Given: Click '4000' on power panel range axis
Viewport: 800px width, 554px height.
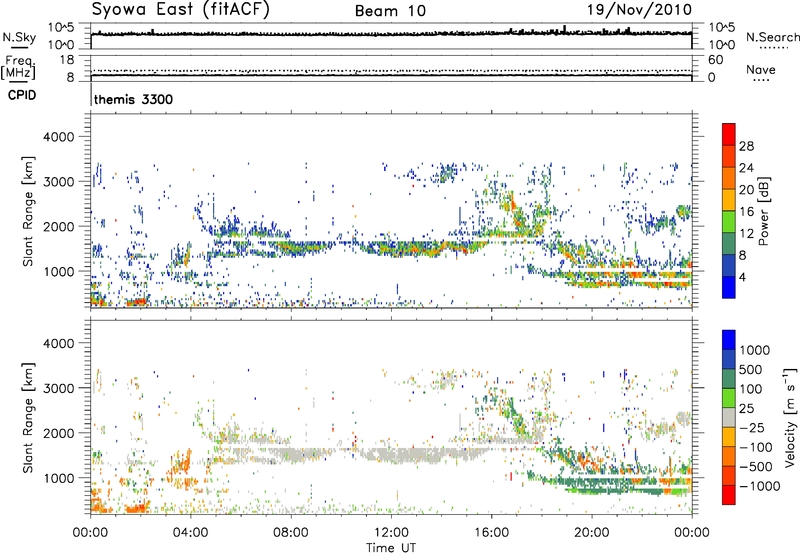Looking at the screenshot, I should coord(58,137).
